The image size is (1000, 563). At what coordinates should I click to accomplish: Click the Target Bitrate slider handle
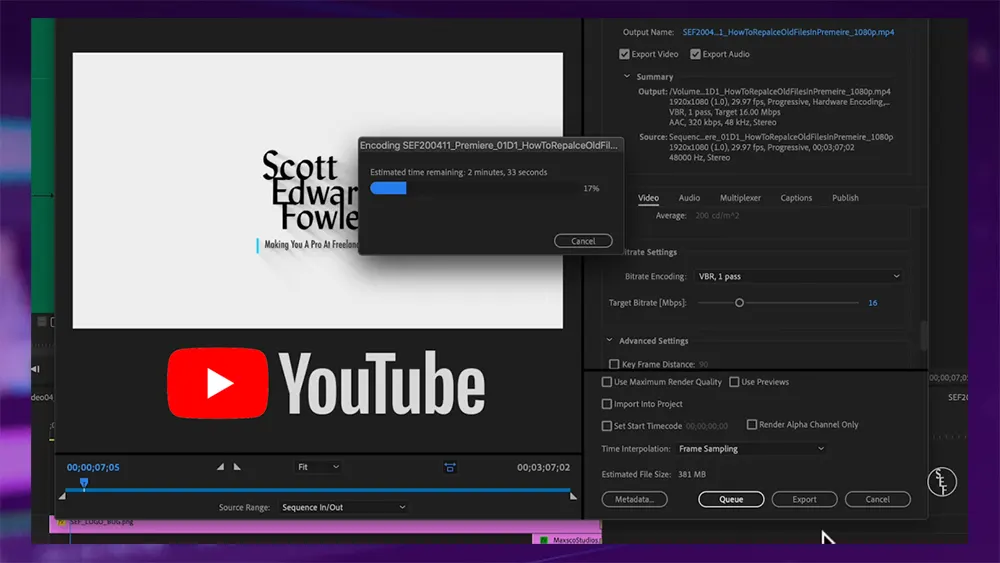(739, 302)
